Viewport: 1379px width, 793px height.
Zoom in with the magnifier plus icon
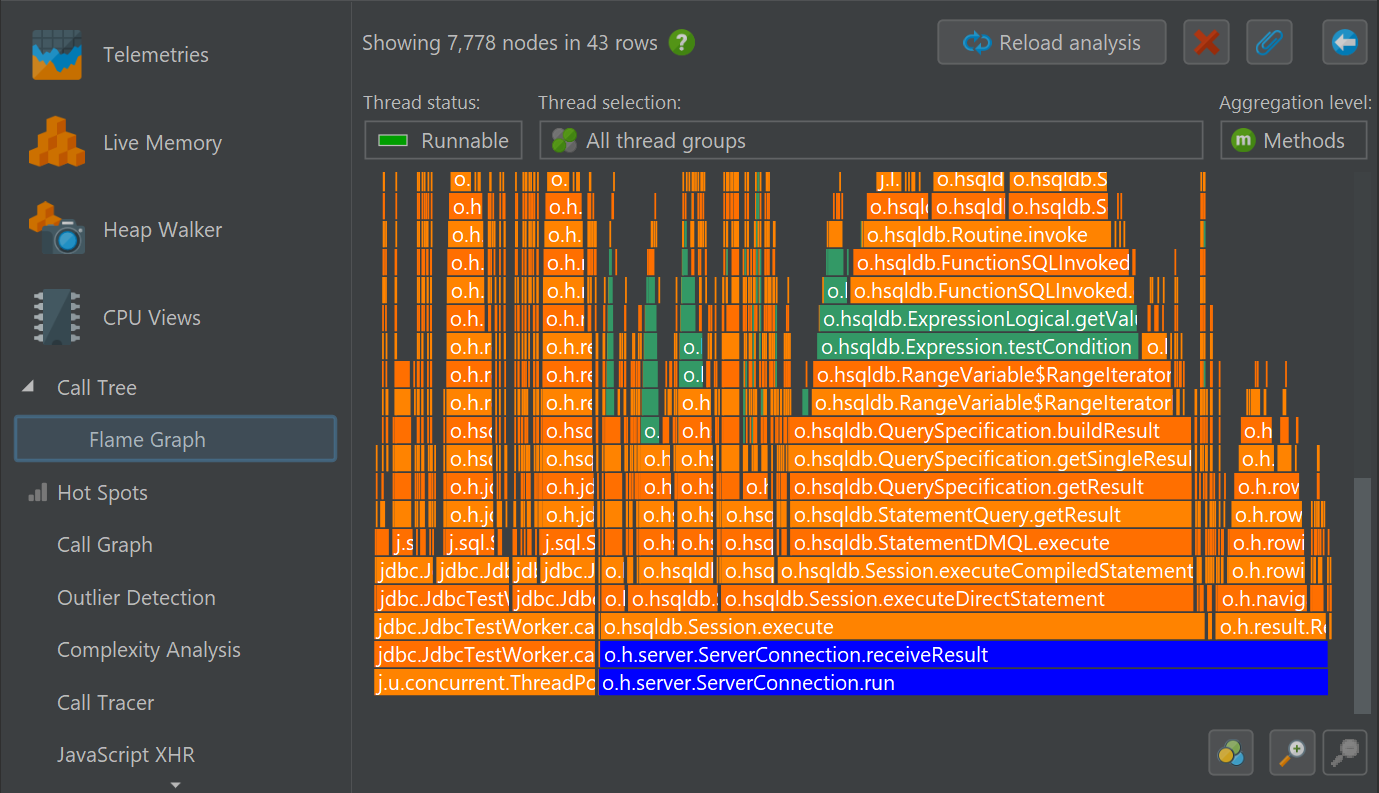(x=1291, y=752)
